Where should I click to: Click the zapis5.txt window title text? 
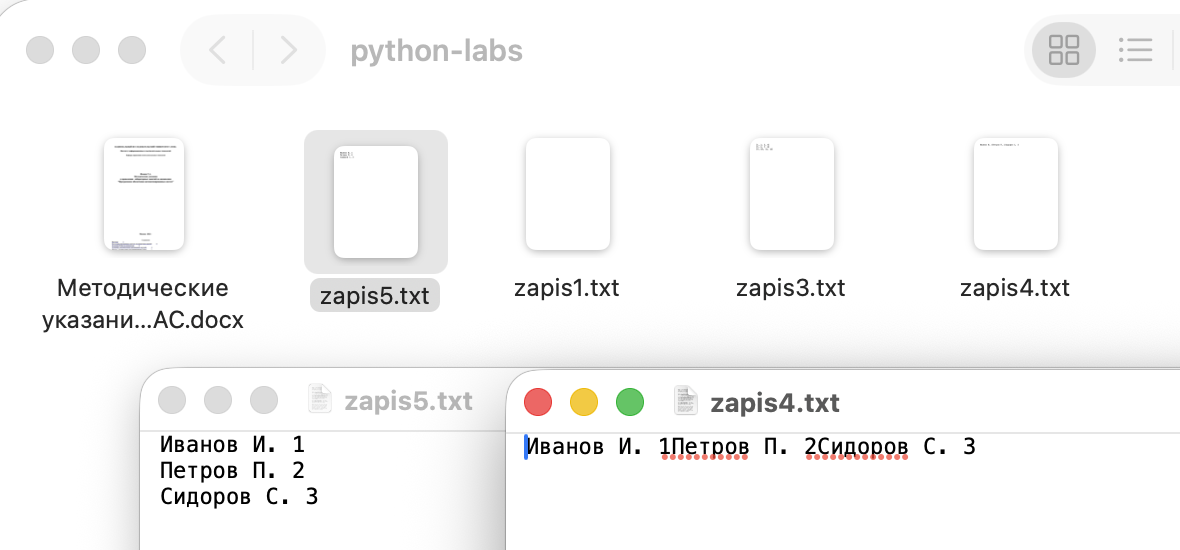click(408, 401)
